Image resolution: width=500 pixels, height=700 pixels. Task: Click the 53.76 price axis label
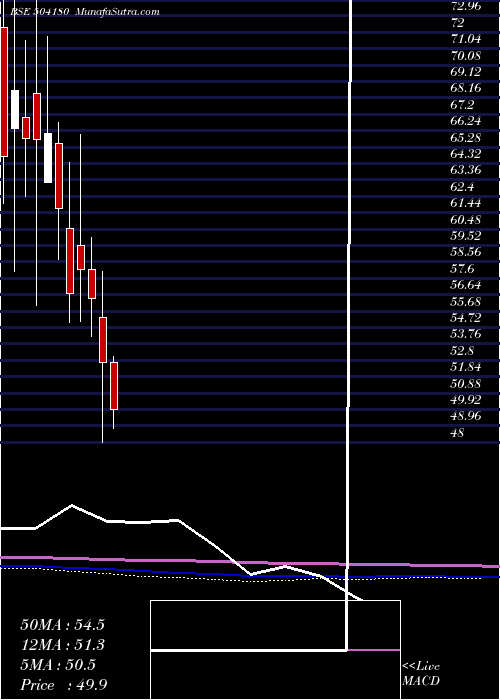click(466, 335)
